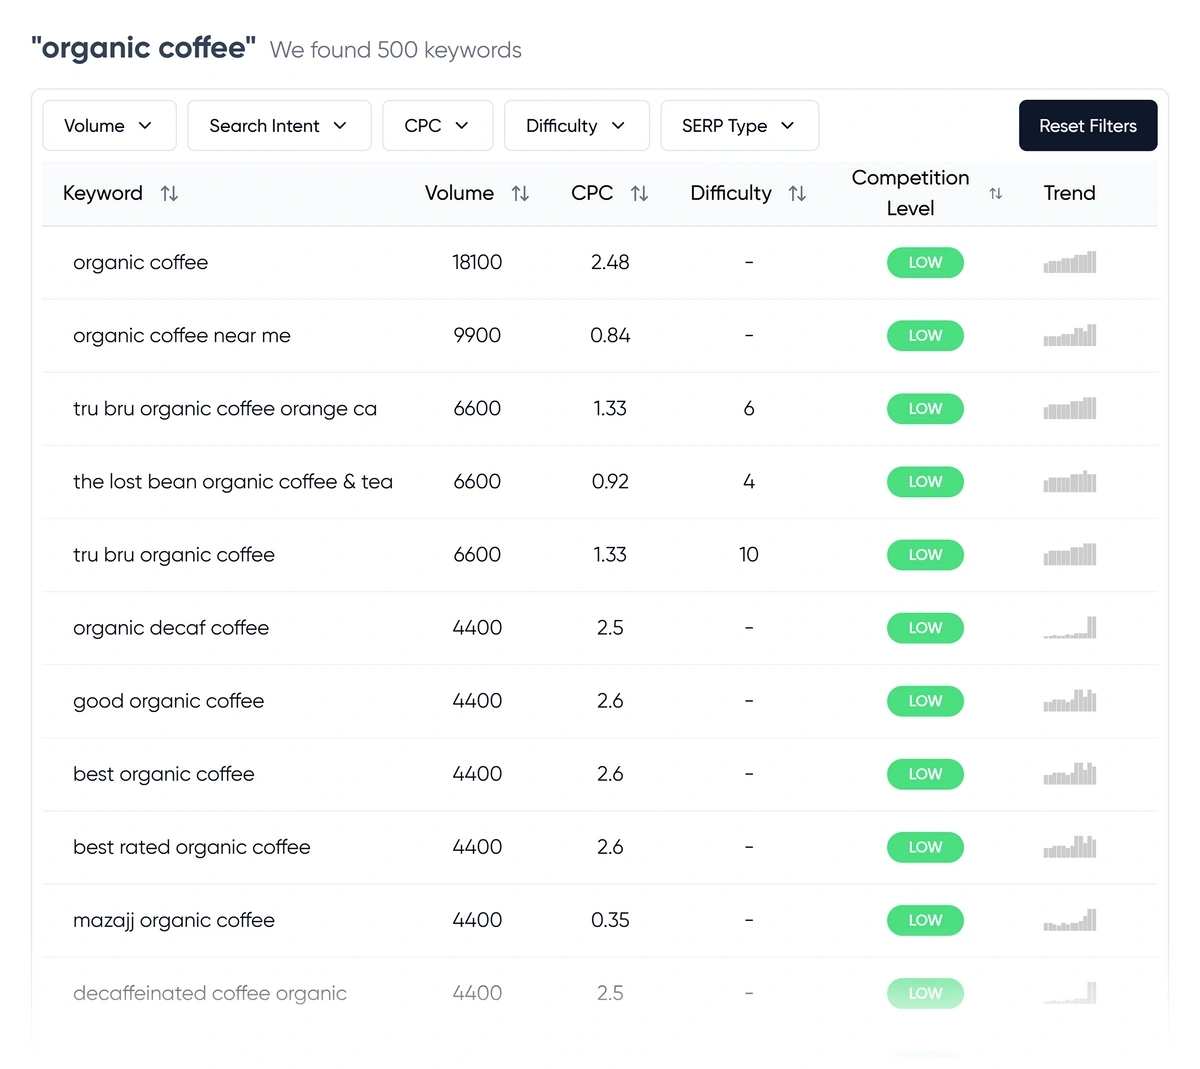This screenshot has height=1069, width=1200.
Task: Sort by CPC column arrows icon
Action: click(640, 193)
